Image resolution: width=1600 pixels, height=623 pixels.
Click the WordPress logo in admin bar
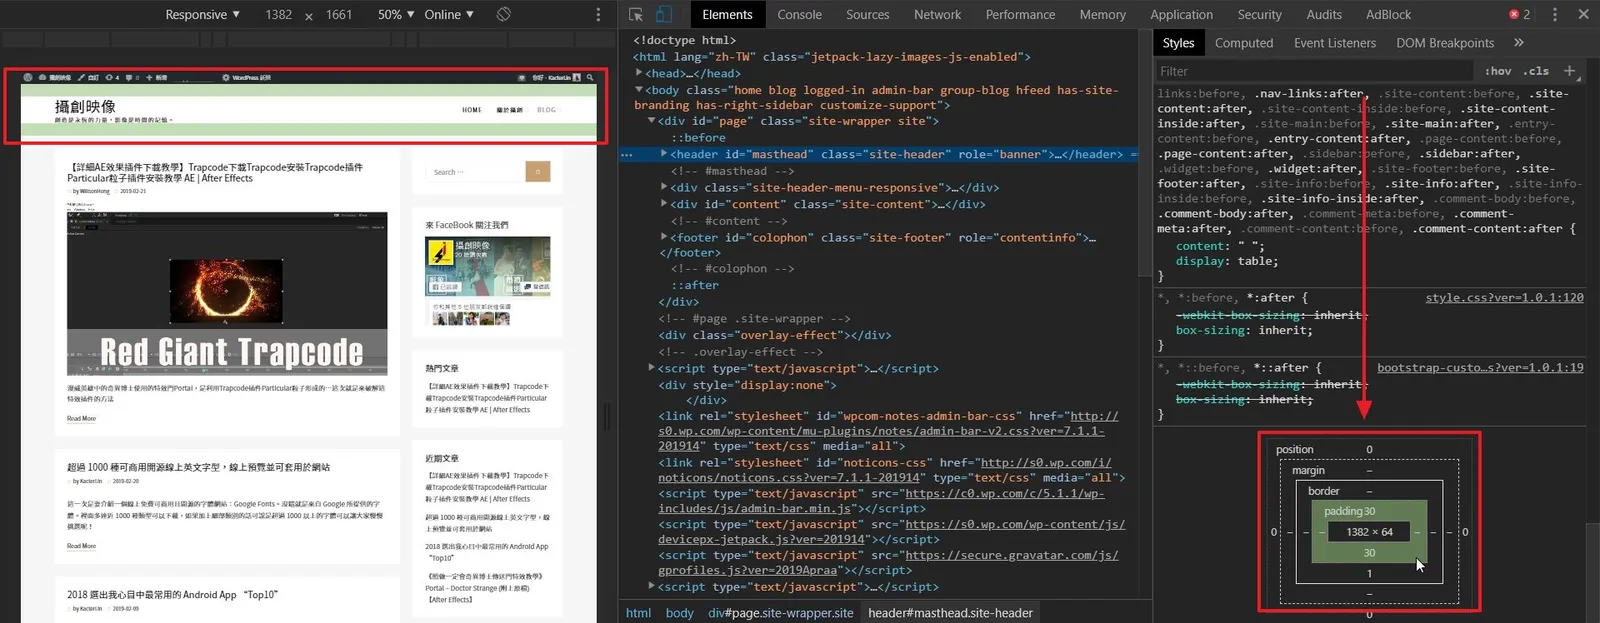[x=28, y=77]
